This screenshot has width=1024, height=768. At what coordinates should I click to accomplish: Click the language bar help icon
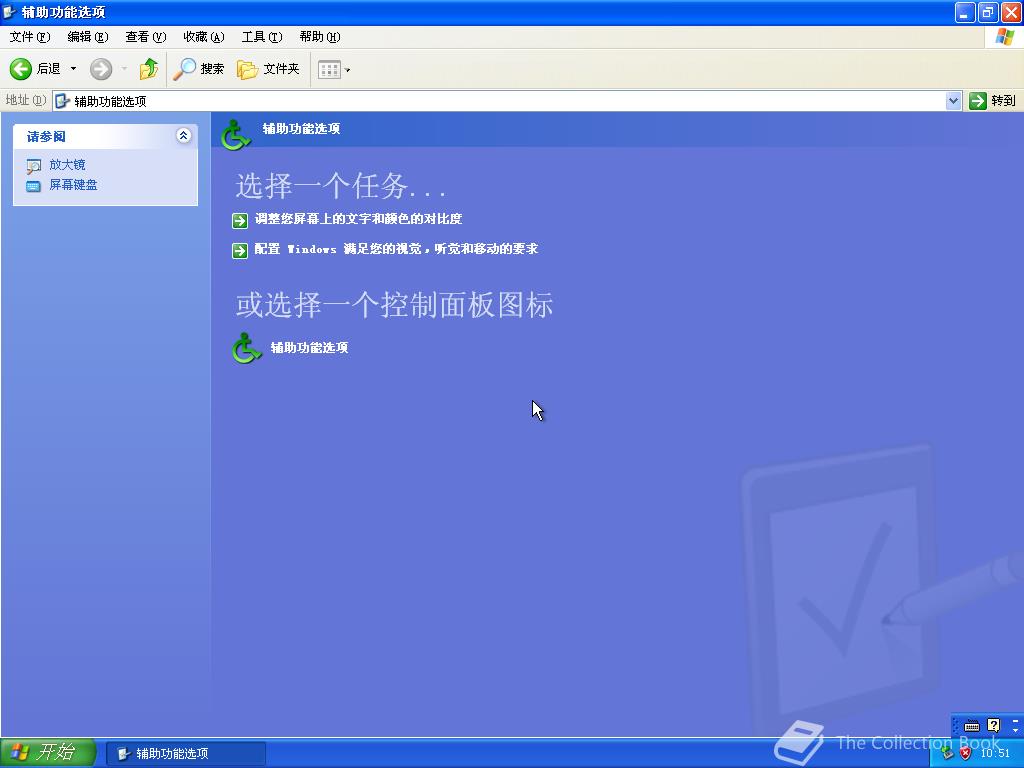993,725
